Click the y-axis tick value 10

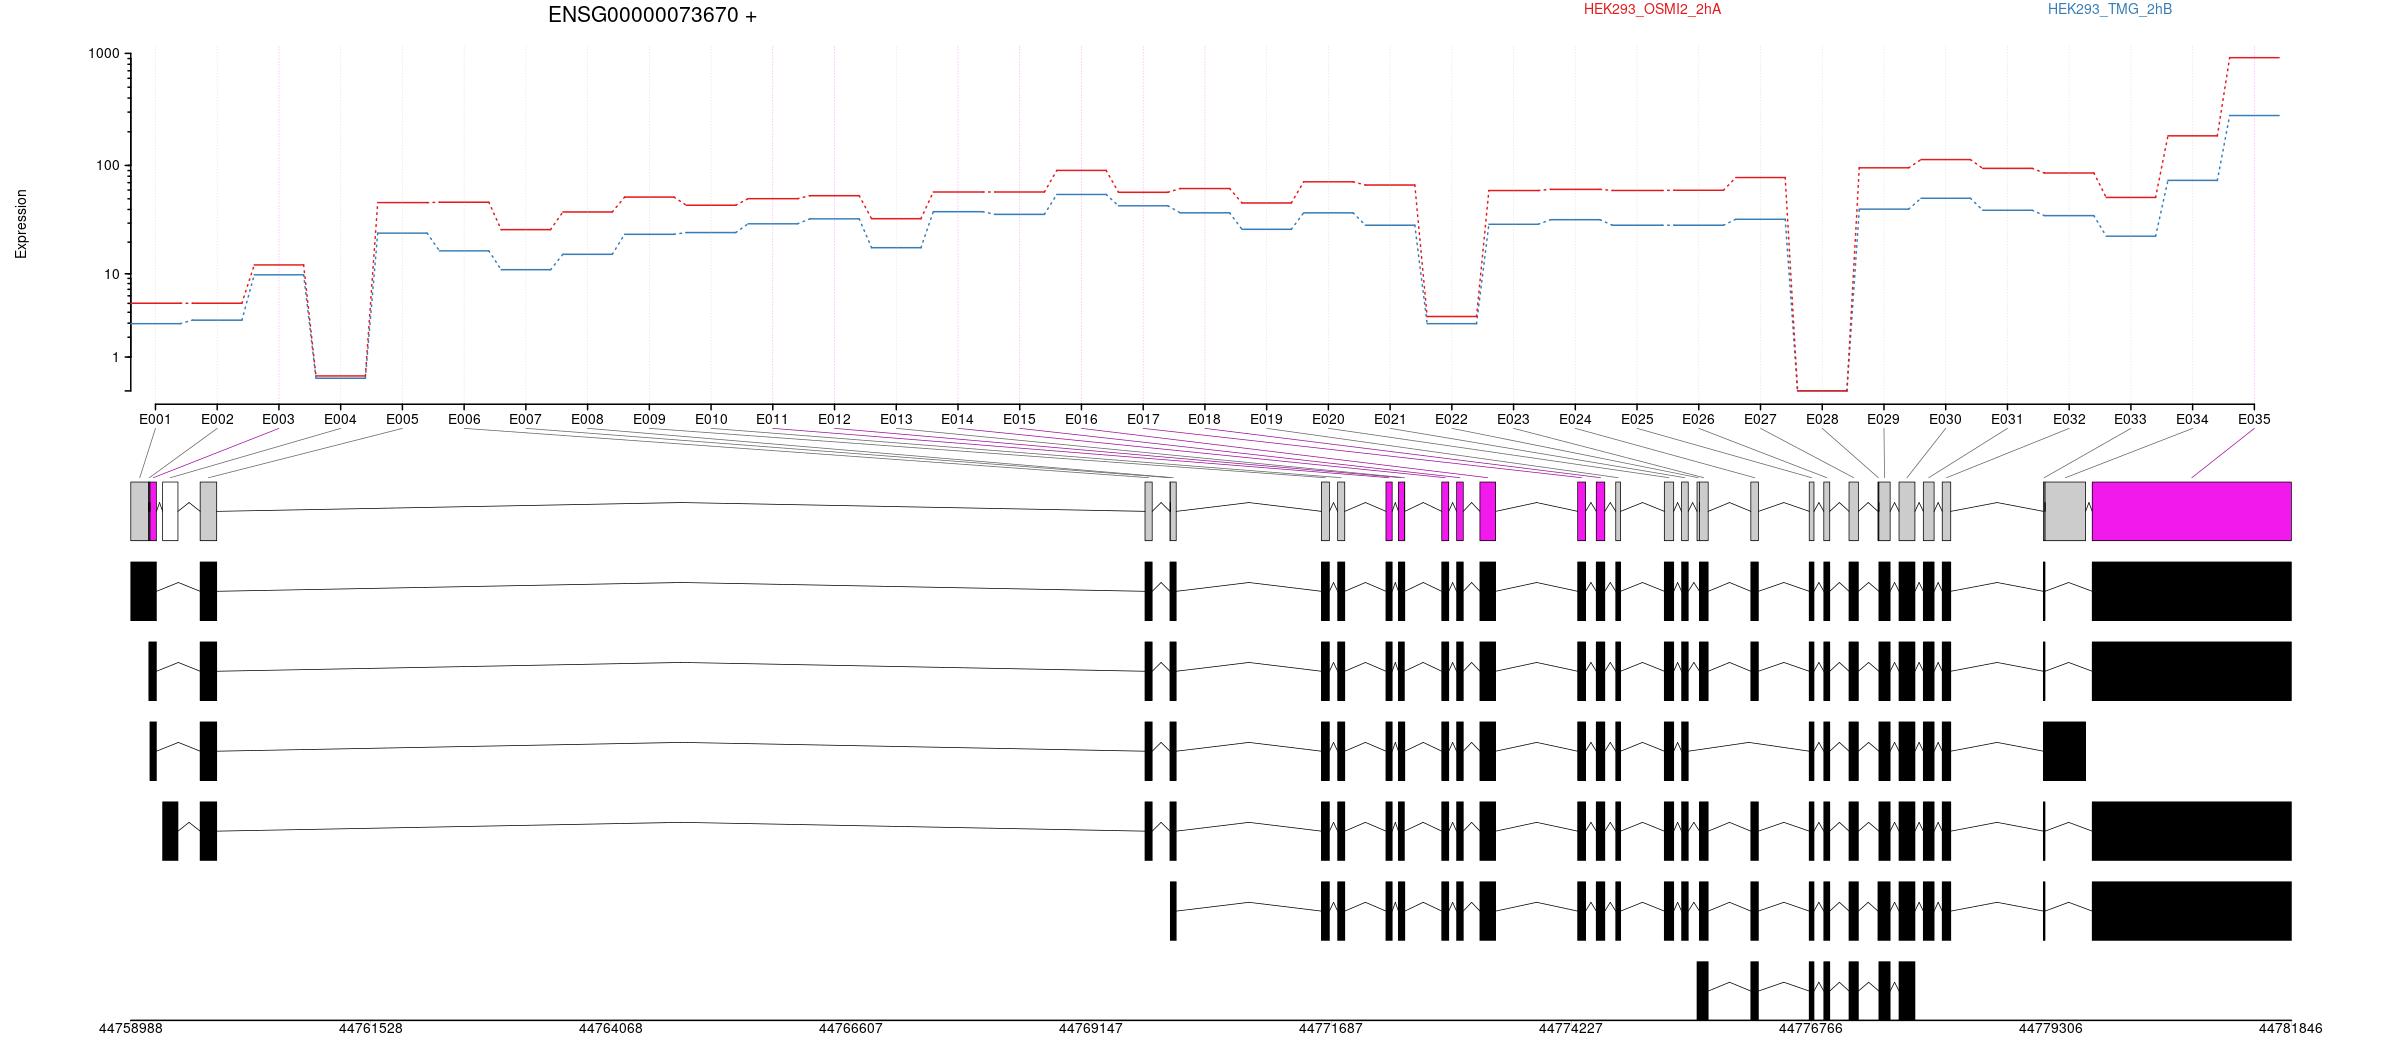click(x=112, y=274)
